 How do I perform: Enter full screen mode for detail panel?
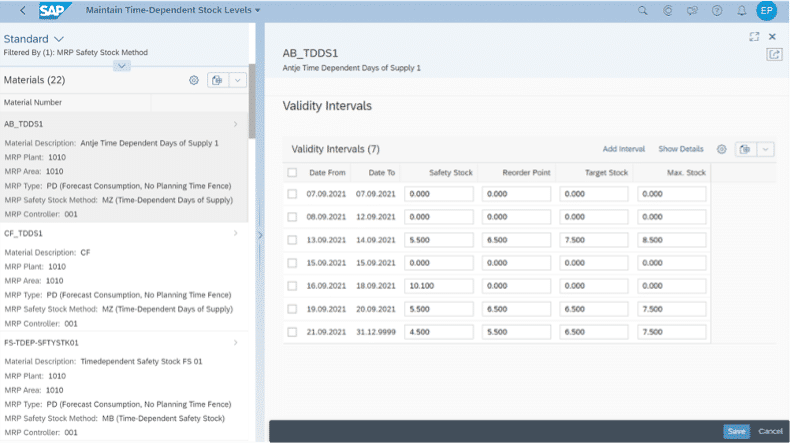tap(754, 36)
